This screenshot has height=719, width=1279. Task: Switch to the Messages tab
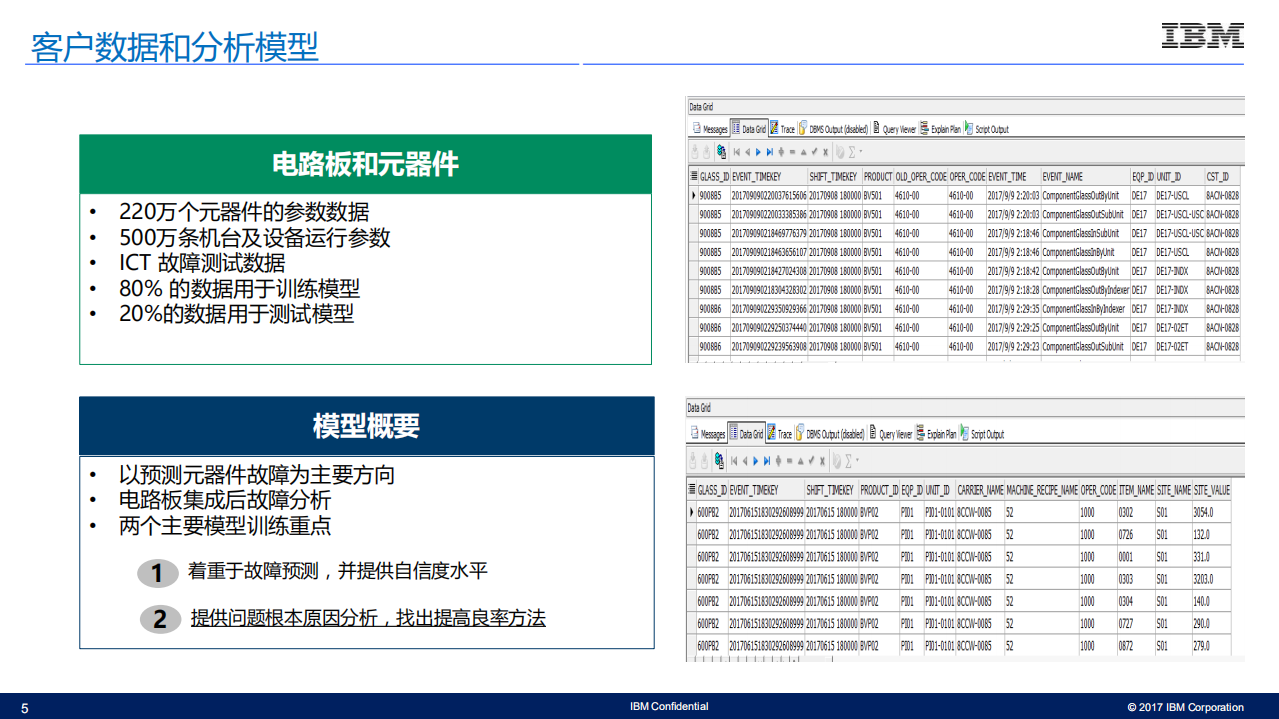[x=715, y=129]
